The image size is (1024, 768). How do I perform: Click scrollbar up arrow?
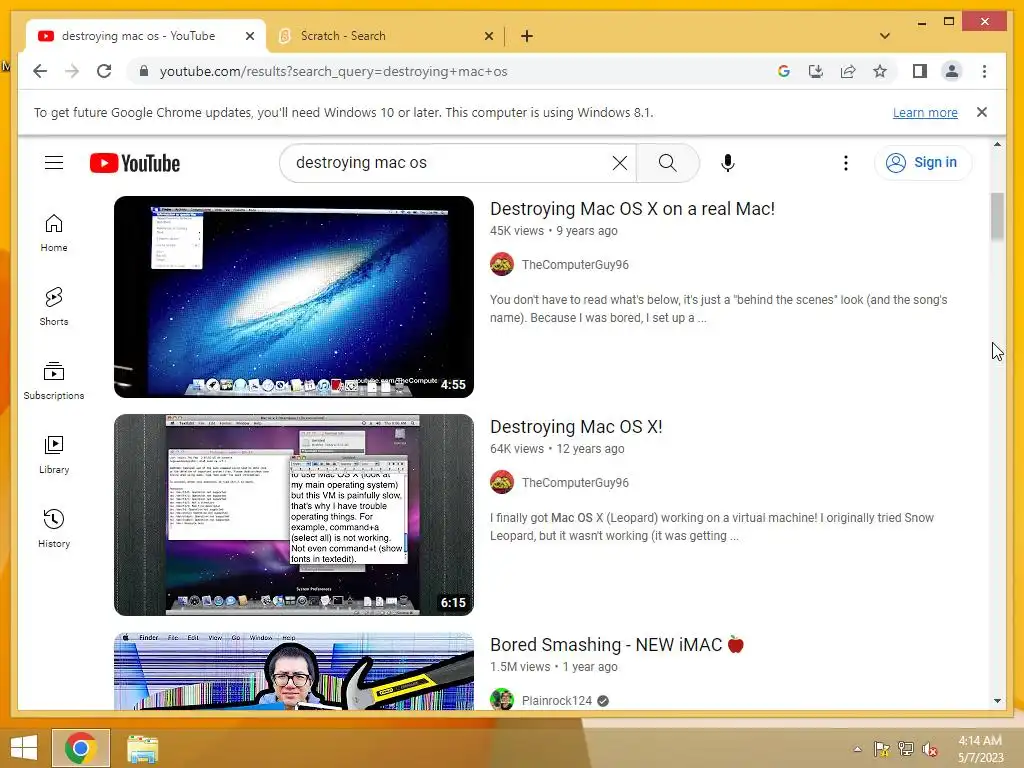(997, 144)
